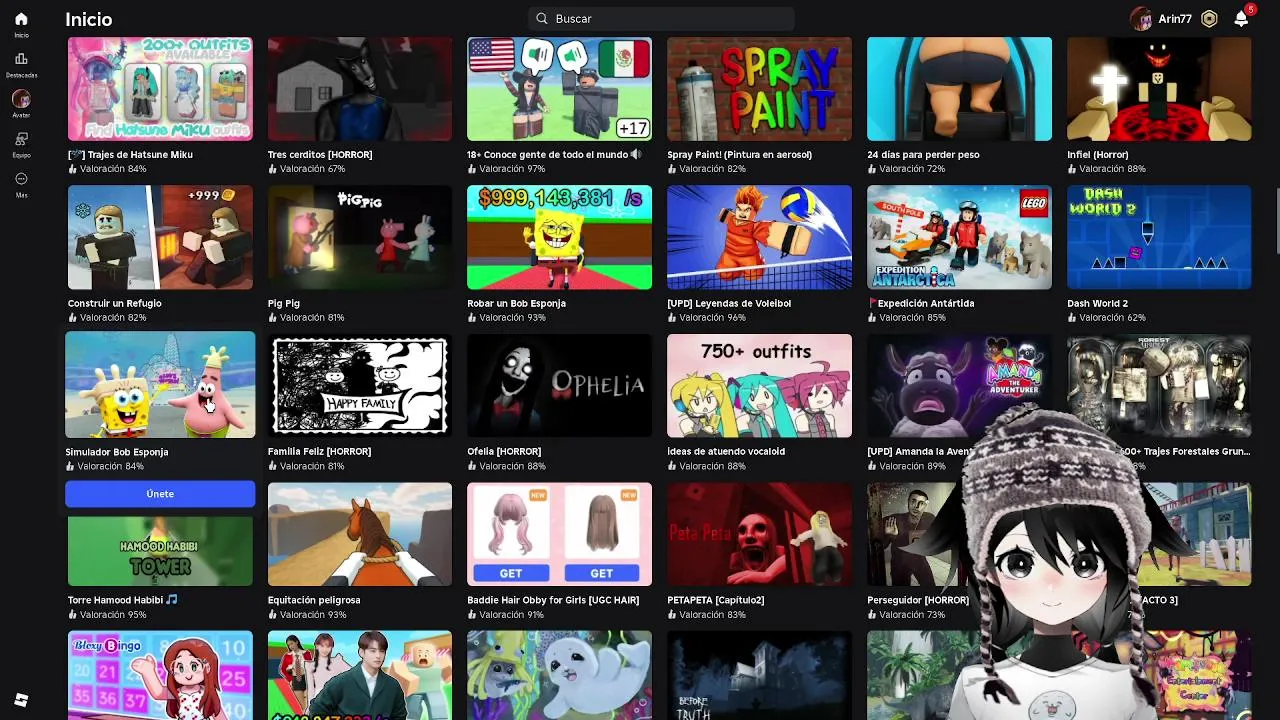The width and height of the screenshot is (1280, 720).
Task: Open Pig Pig game thumbnail
Action: [360, 237]
